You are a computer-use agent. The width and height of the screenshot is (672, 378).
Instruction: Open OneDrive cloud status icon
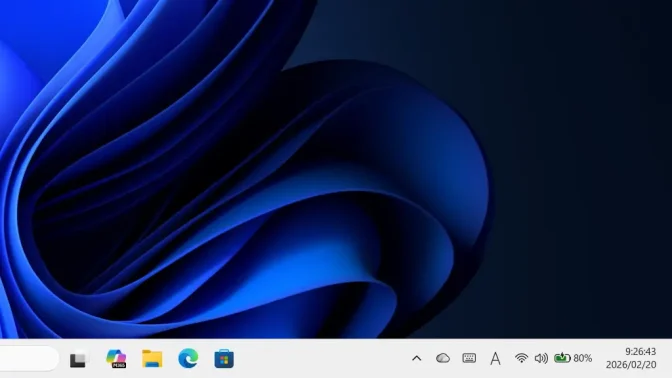coord(443,358)
